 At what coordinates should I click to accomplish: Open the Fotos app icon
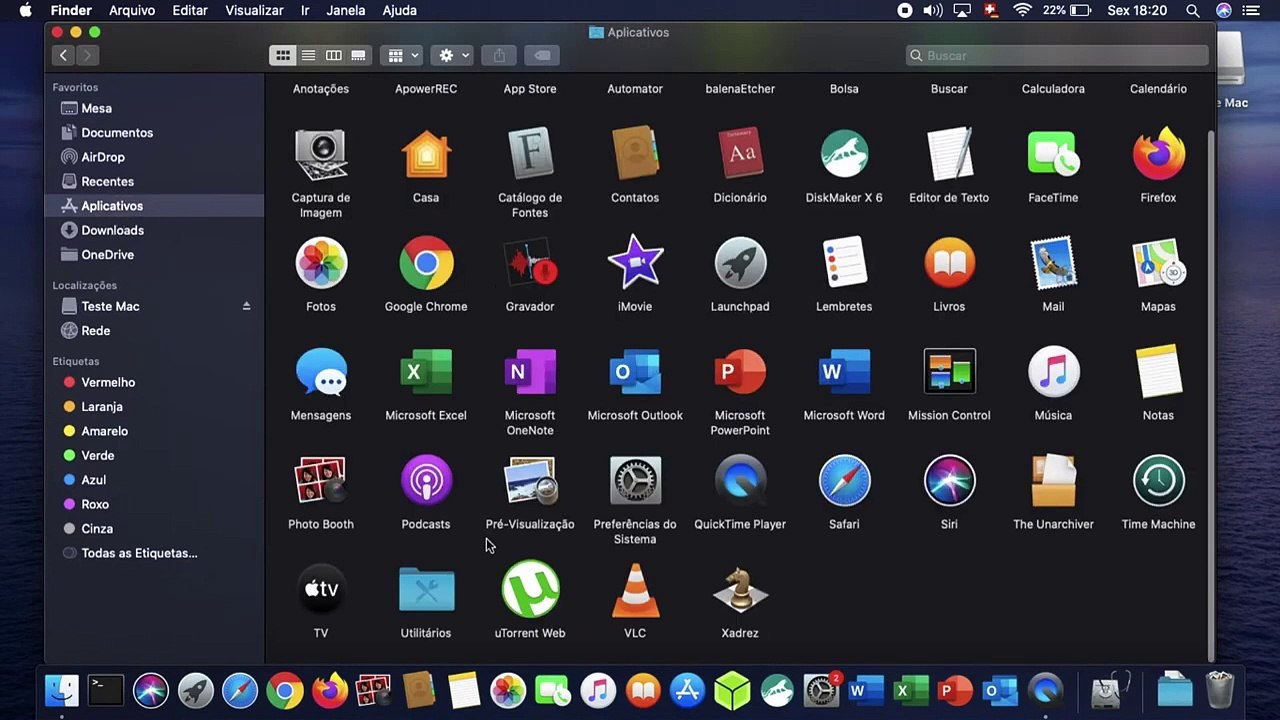coord(321,264)
